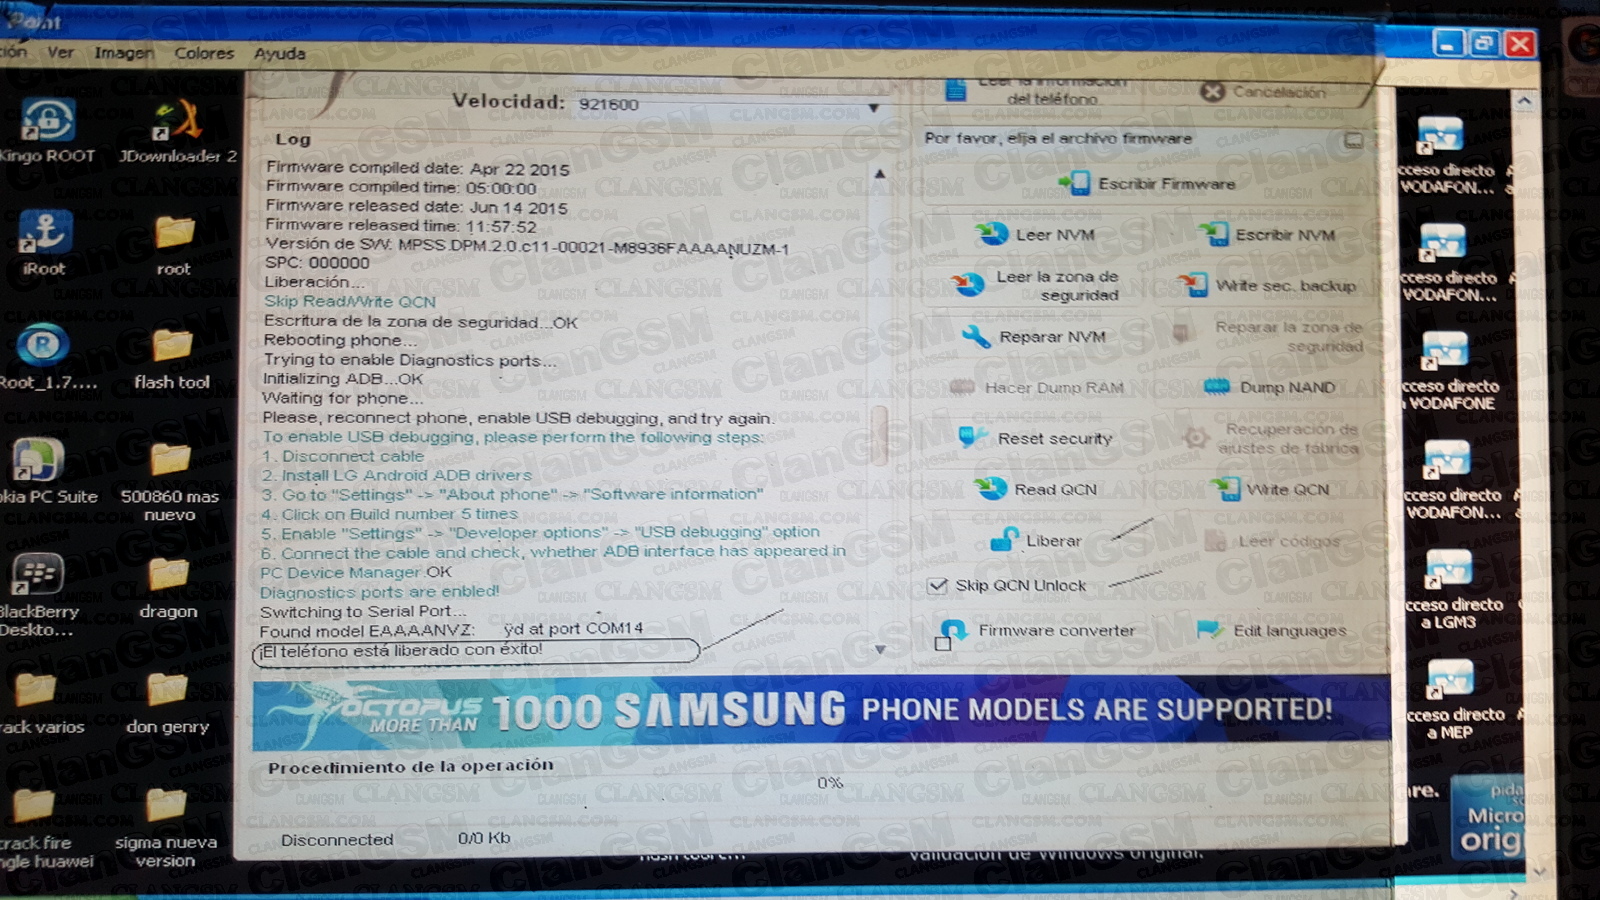This screenshot has height=900, width=1600.
Task: Click the Hacer Dump RAM icon
Action: click(961, 387)
